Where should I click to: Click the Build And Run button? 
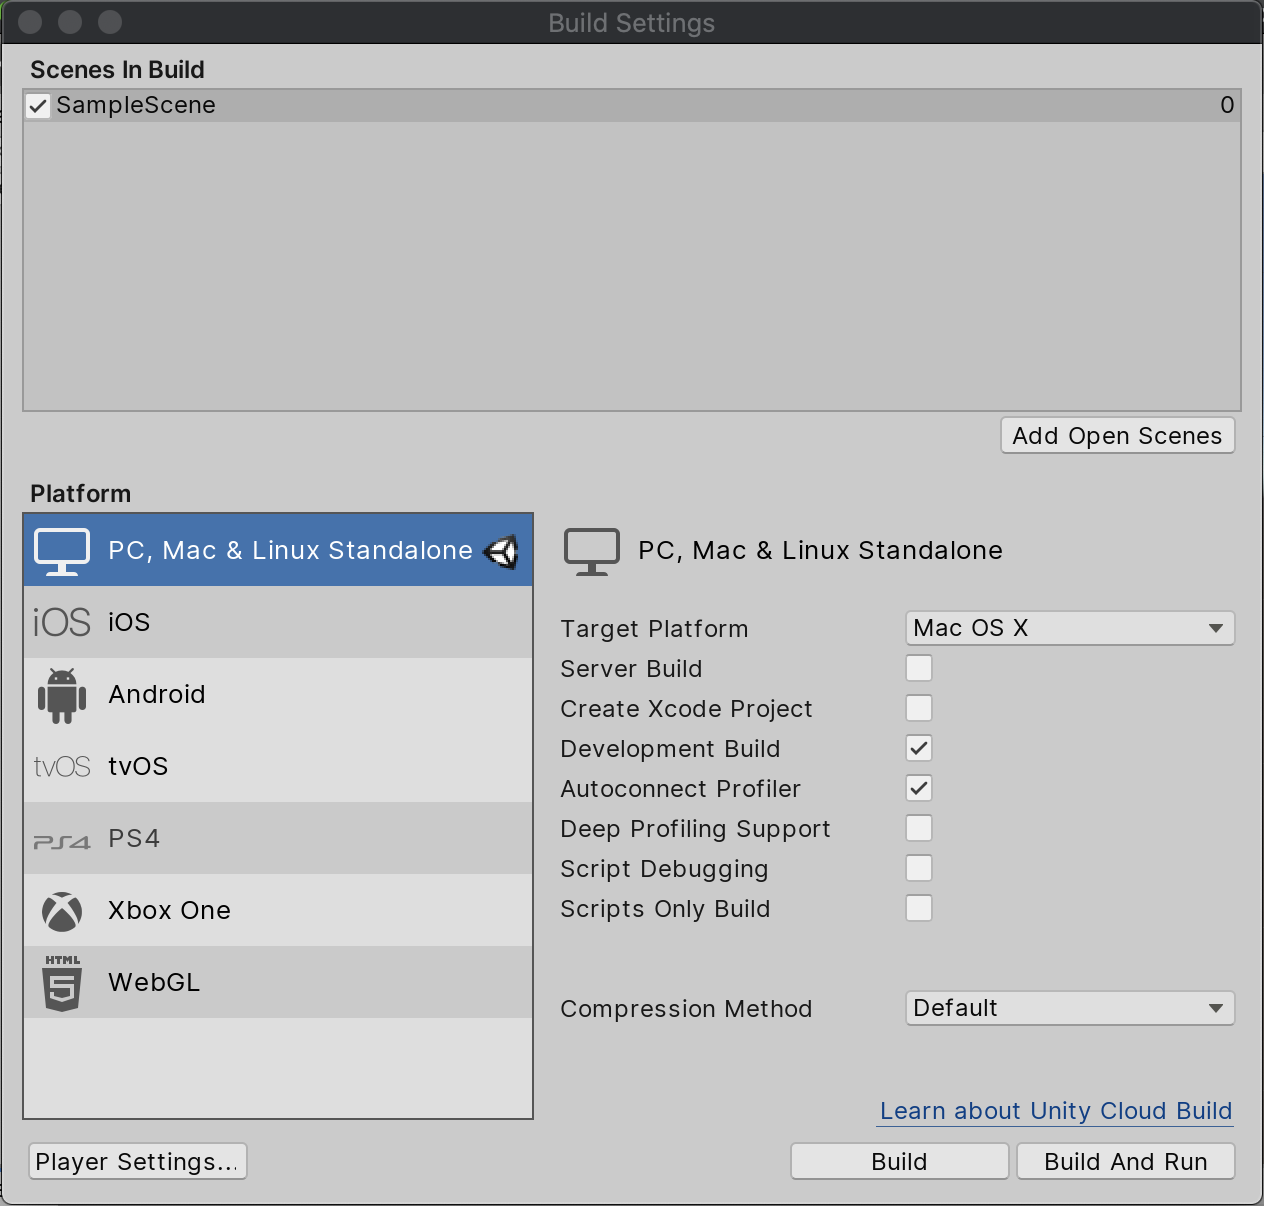(x=1125, y=1162)
